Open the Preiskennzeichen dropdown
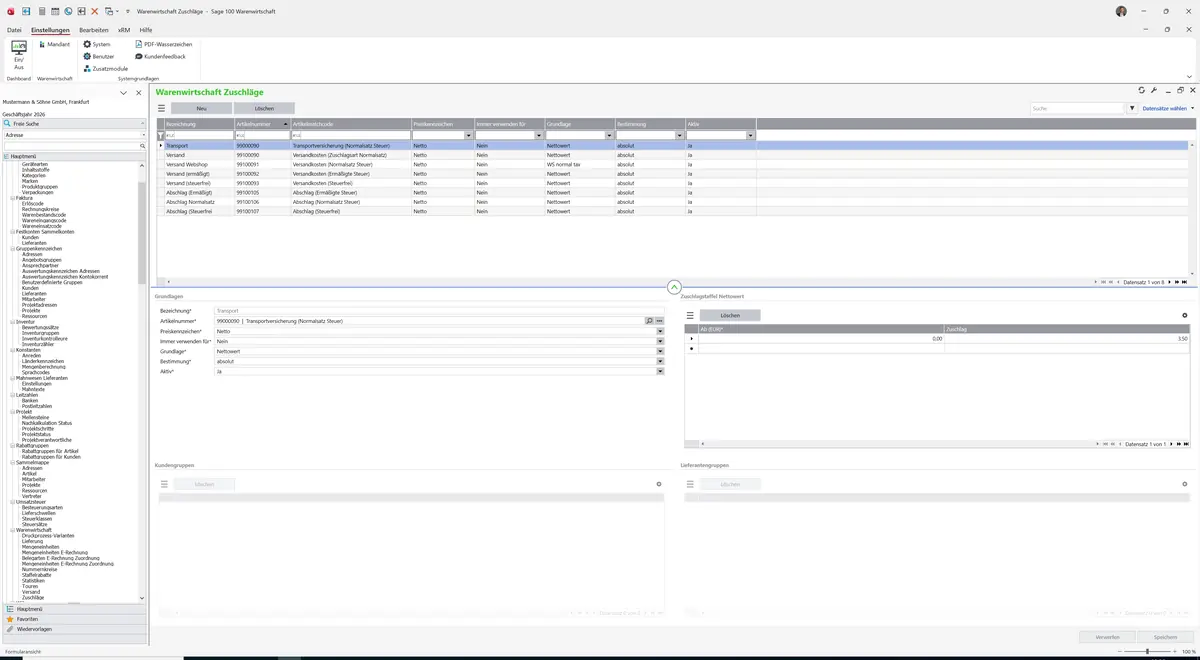1200x660 pixels. pos(660,332)
